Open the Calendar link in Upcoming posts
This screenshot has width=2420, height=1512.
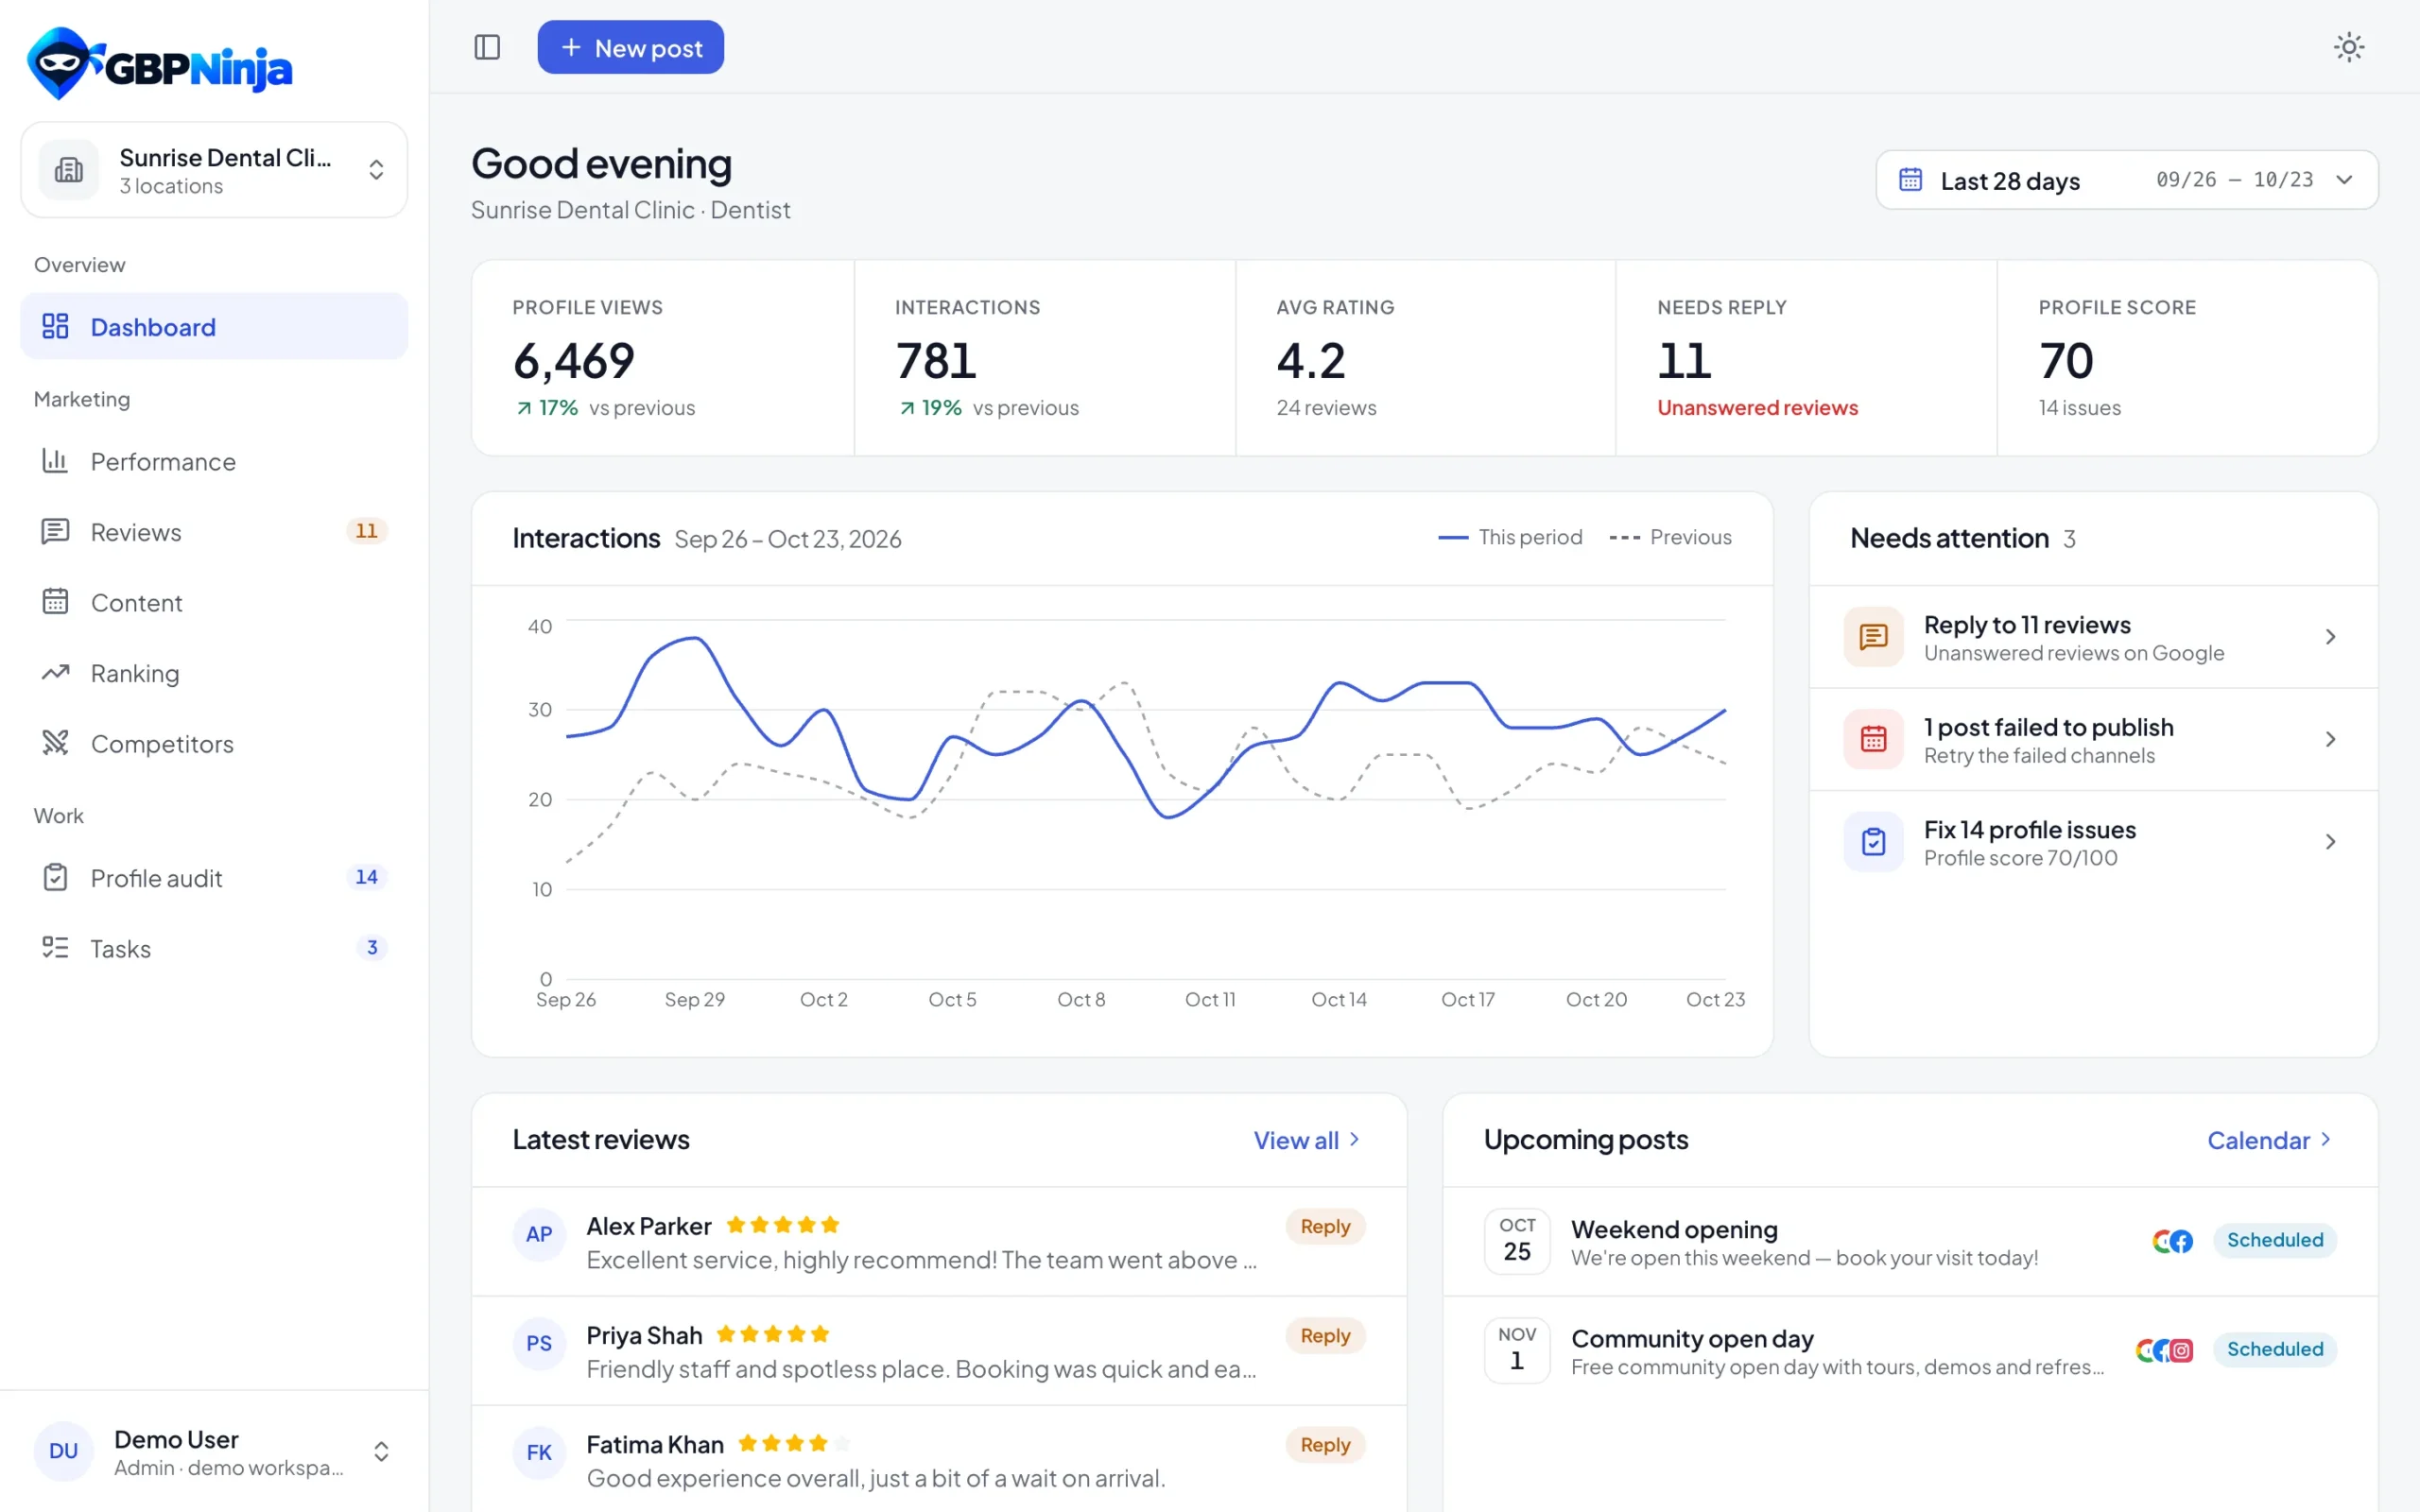[x=2269, y=1140]
